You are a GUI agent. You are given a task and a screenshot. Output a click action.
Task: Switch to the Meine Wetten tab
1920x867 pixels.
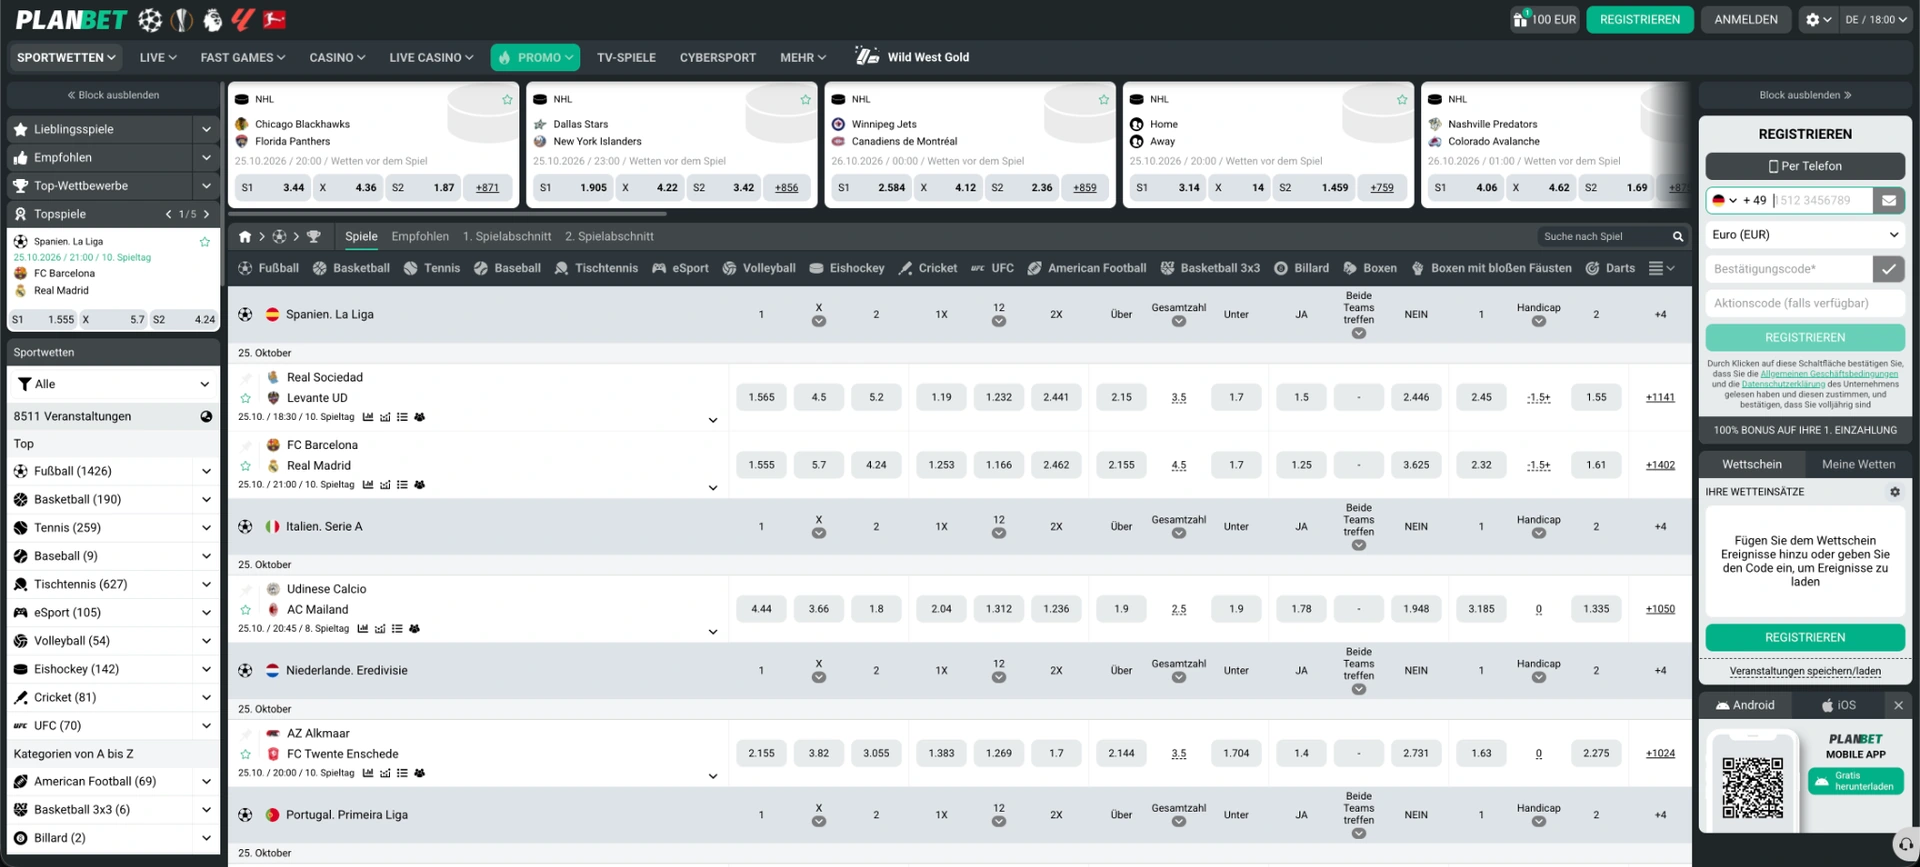(x=1858, y=464)
